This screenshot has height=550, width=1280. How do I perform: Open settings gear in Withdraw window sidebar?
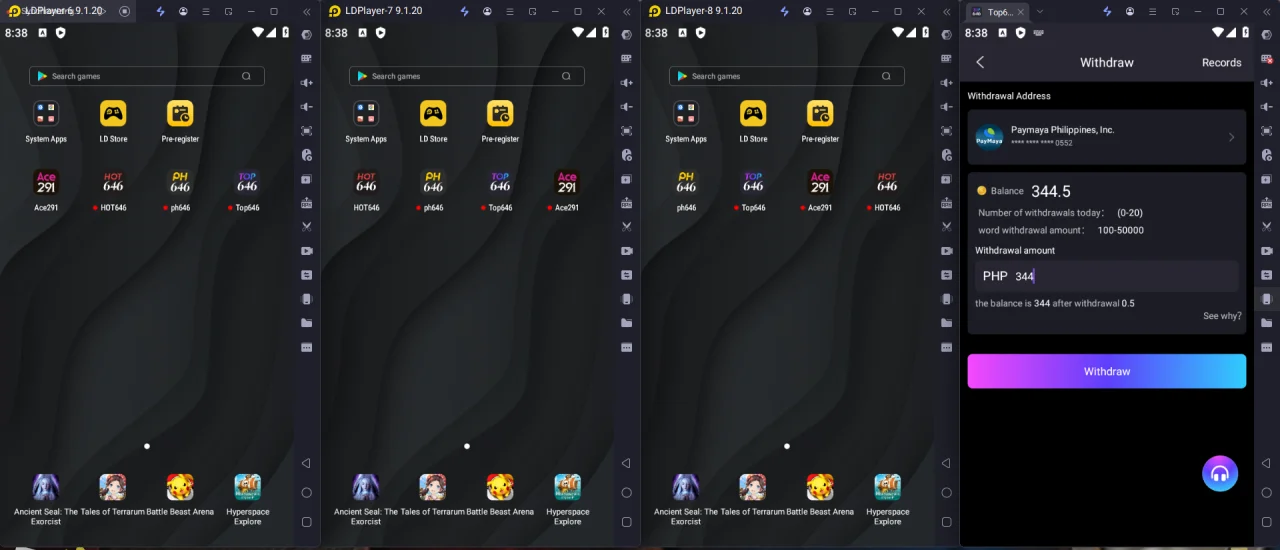[x=1267, y=35]
